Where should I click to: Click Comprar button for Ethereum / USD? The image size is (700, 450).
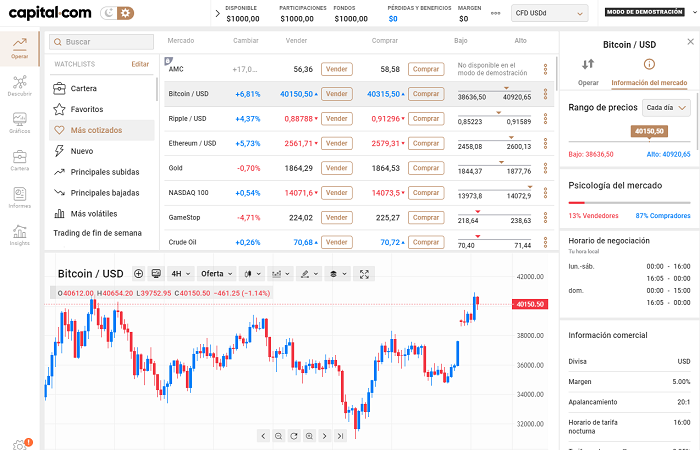pos(426,143)
